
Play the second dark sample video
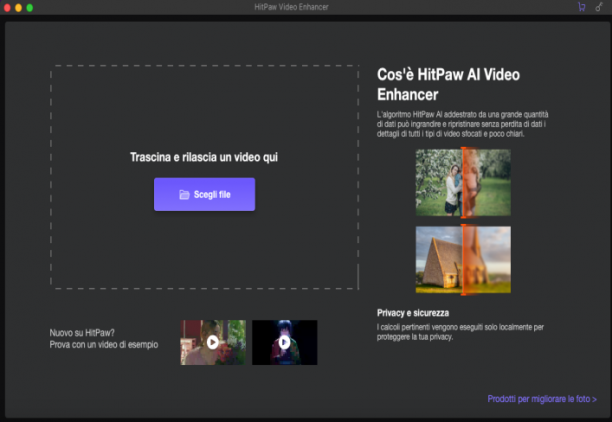coord(285,342)
